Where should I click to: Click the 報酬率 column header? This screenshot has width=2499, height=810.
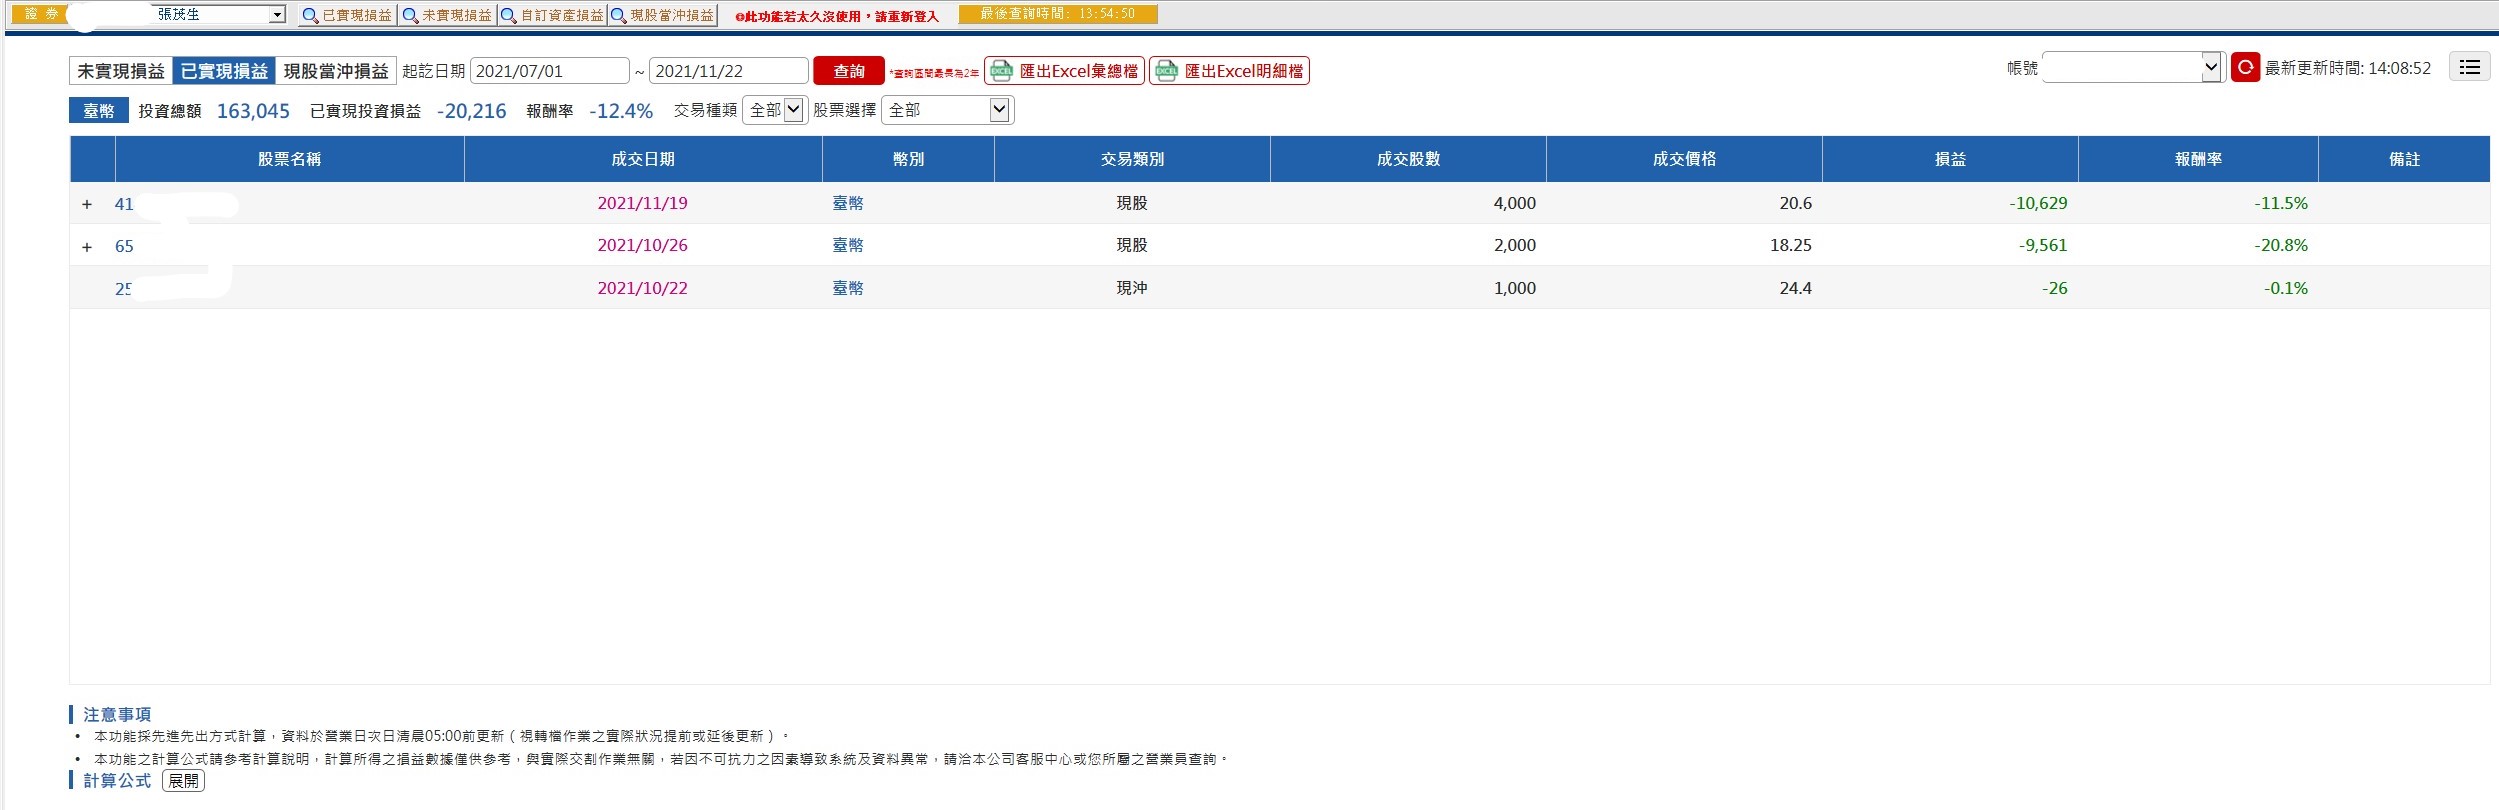[2198, 159]
